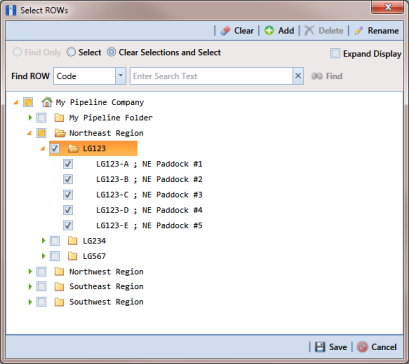Uncheck LG123-E NE Paddock #5 checkbox
This screenshot has width=409, height=364.
click(68, 225)
